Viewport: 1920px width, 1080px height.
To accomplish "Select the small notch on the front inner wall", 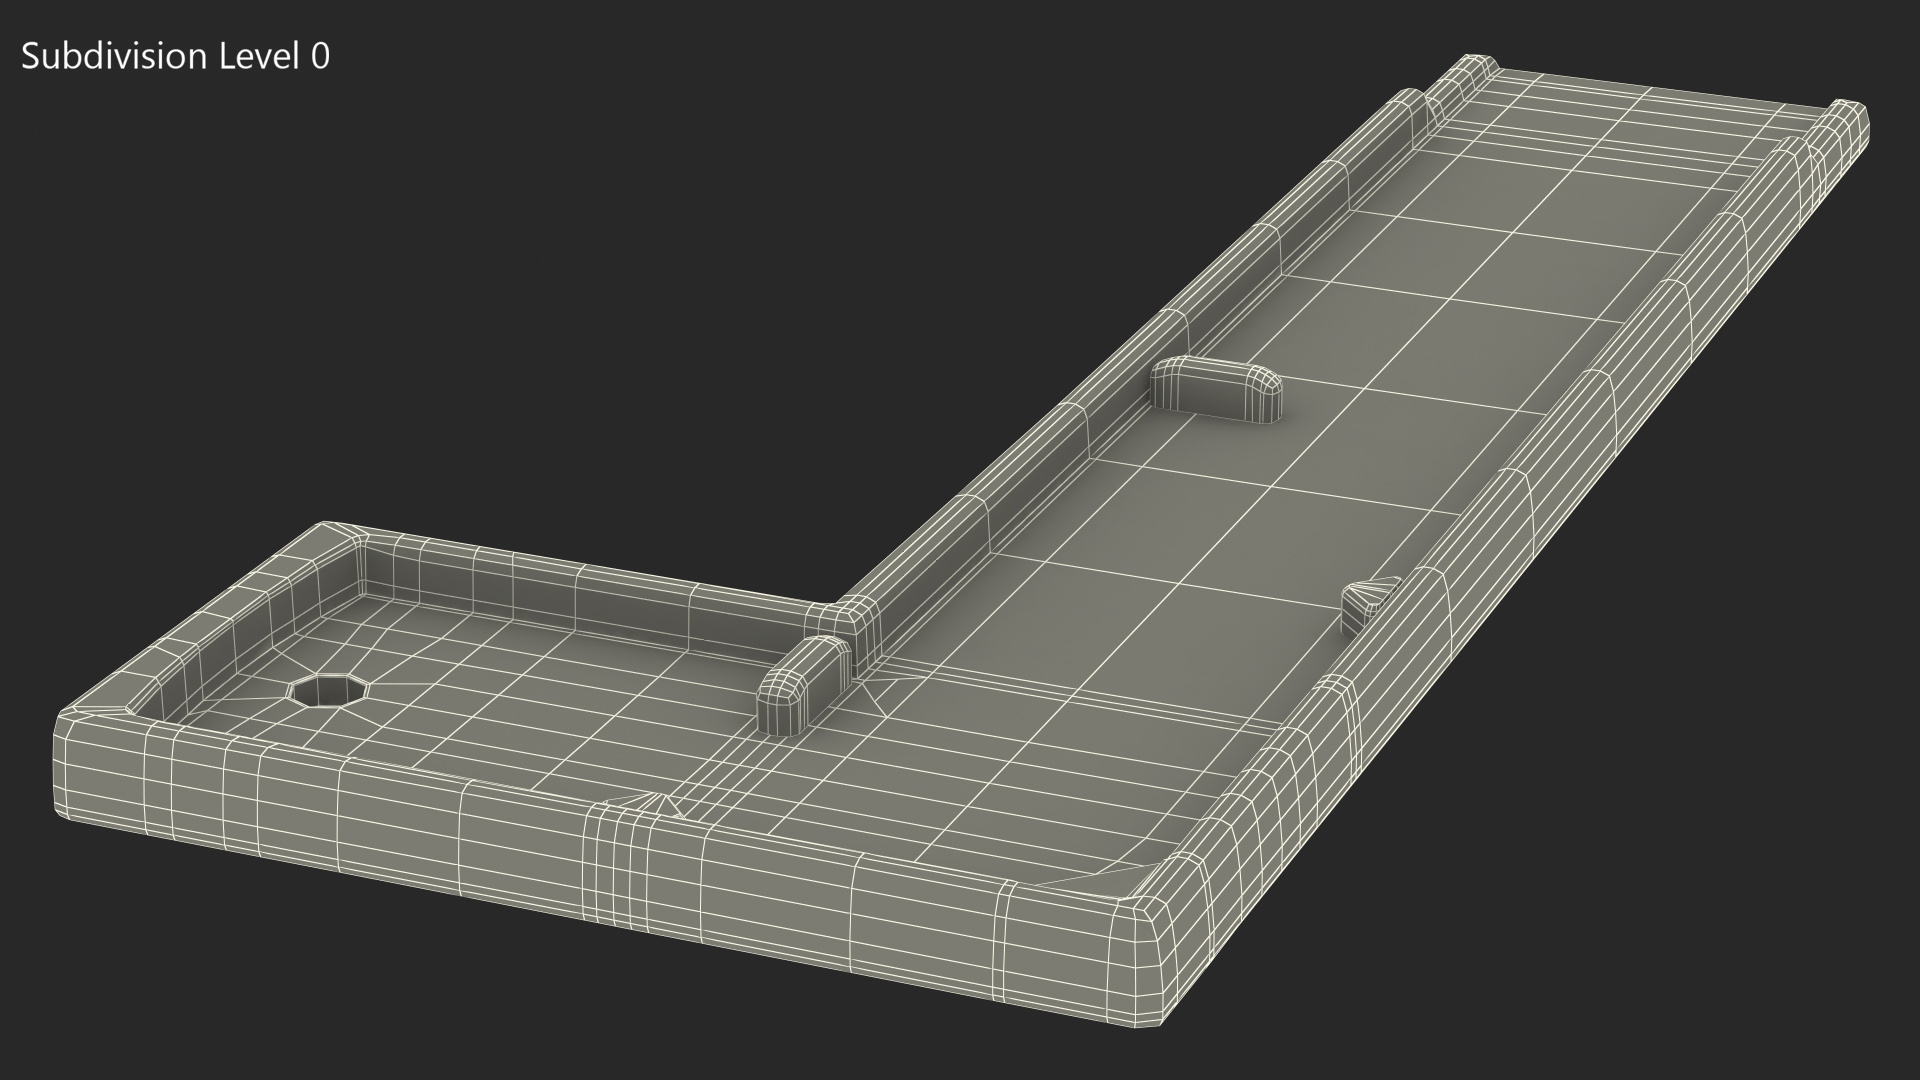I will pos(655,803).
